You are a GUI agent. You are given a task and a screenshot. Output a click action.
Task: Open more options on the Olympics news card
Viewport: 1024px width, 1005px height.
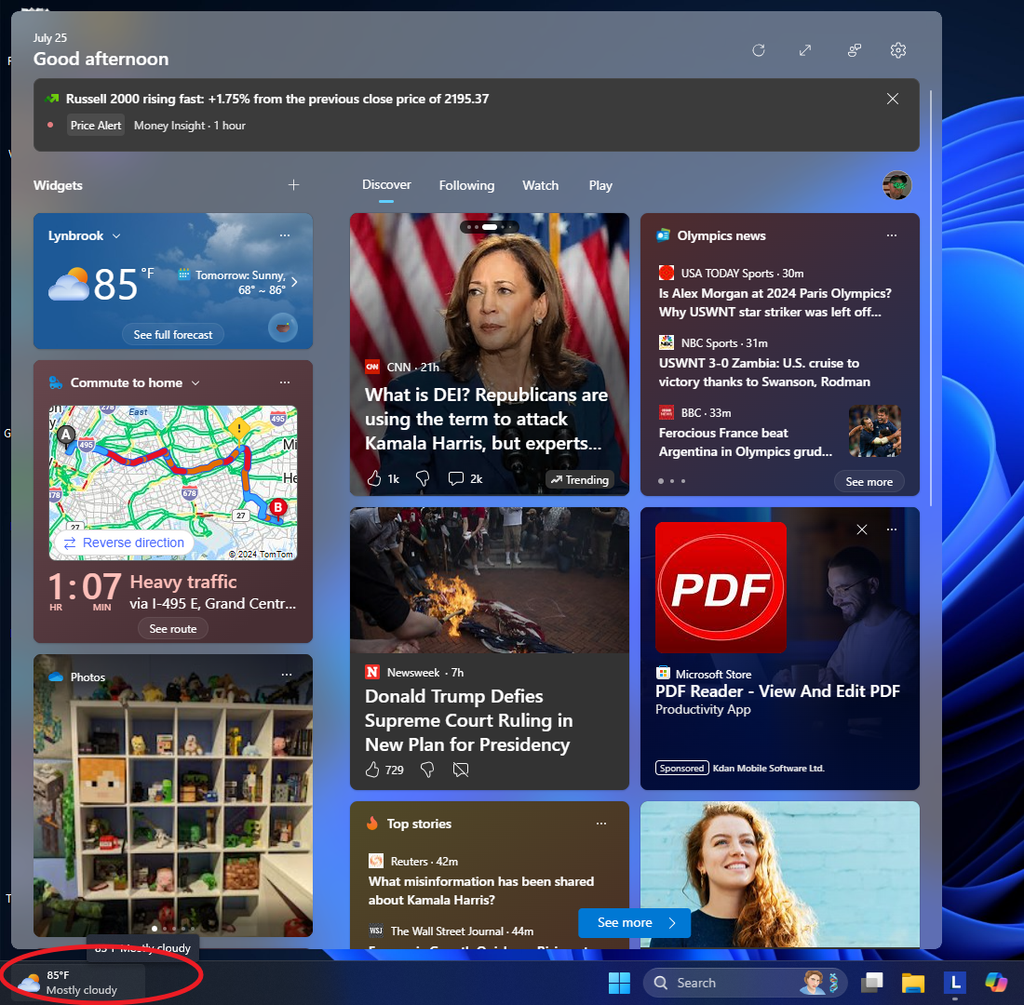[x=891, y=235]
